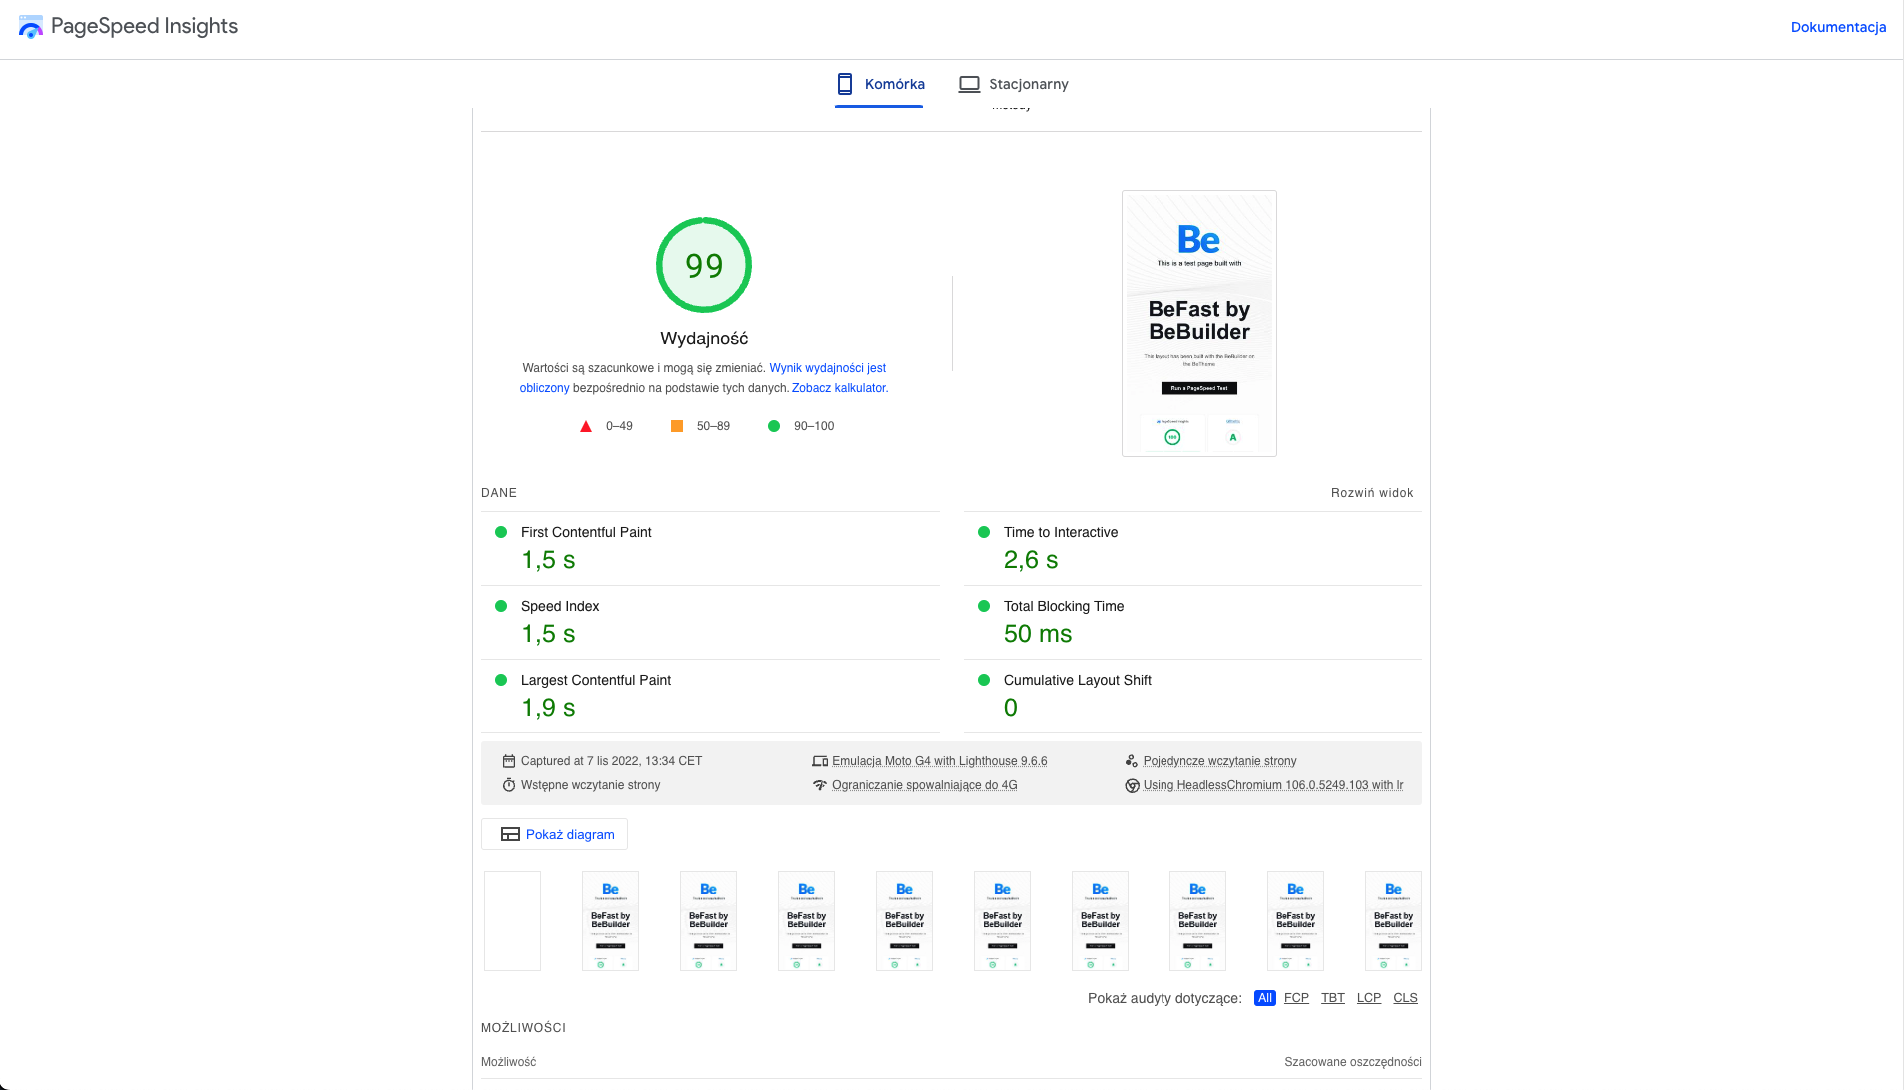Open the second filmstrip thumbnail
Viewport: 1904px width, 1090px height.
[x=610, y=921]
